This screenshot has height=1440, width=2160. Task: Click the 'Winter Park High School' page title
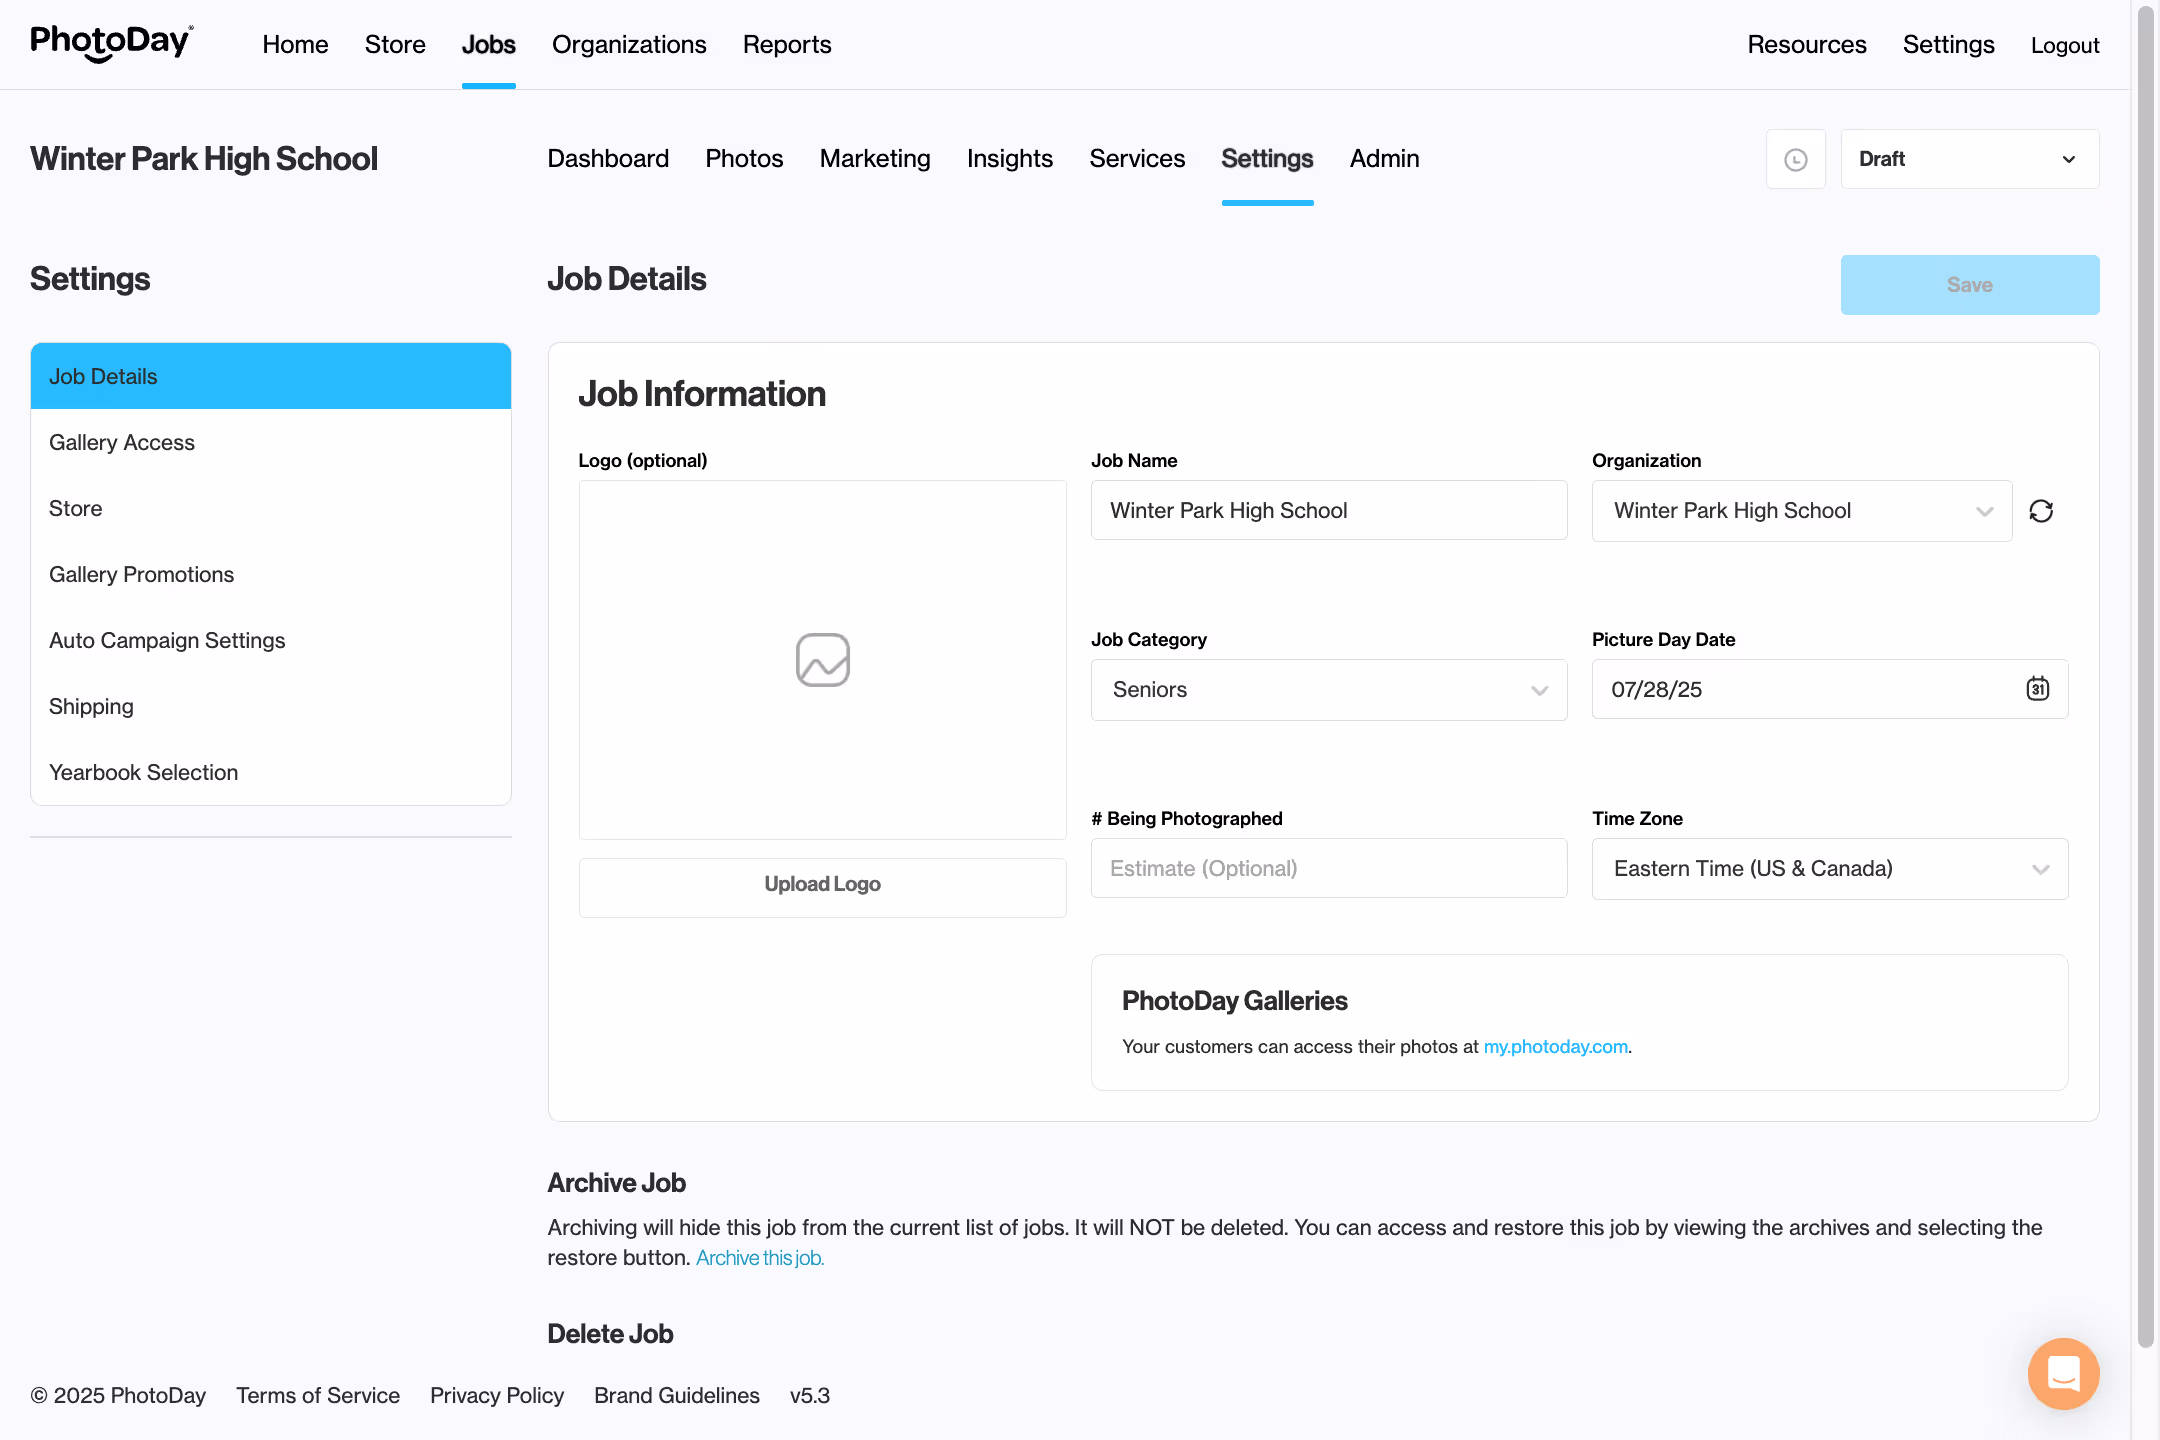[x=204, y=159]
